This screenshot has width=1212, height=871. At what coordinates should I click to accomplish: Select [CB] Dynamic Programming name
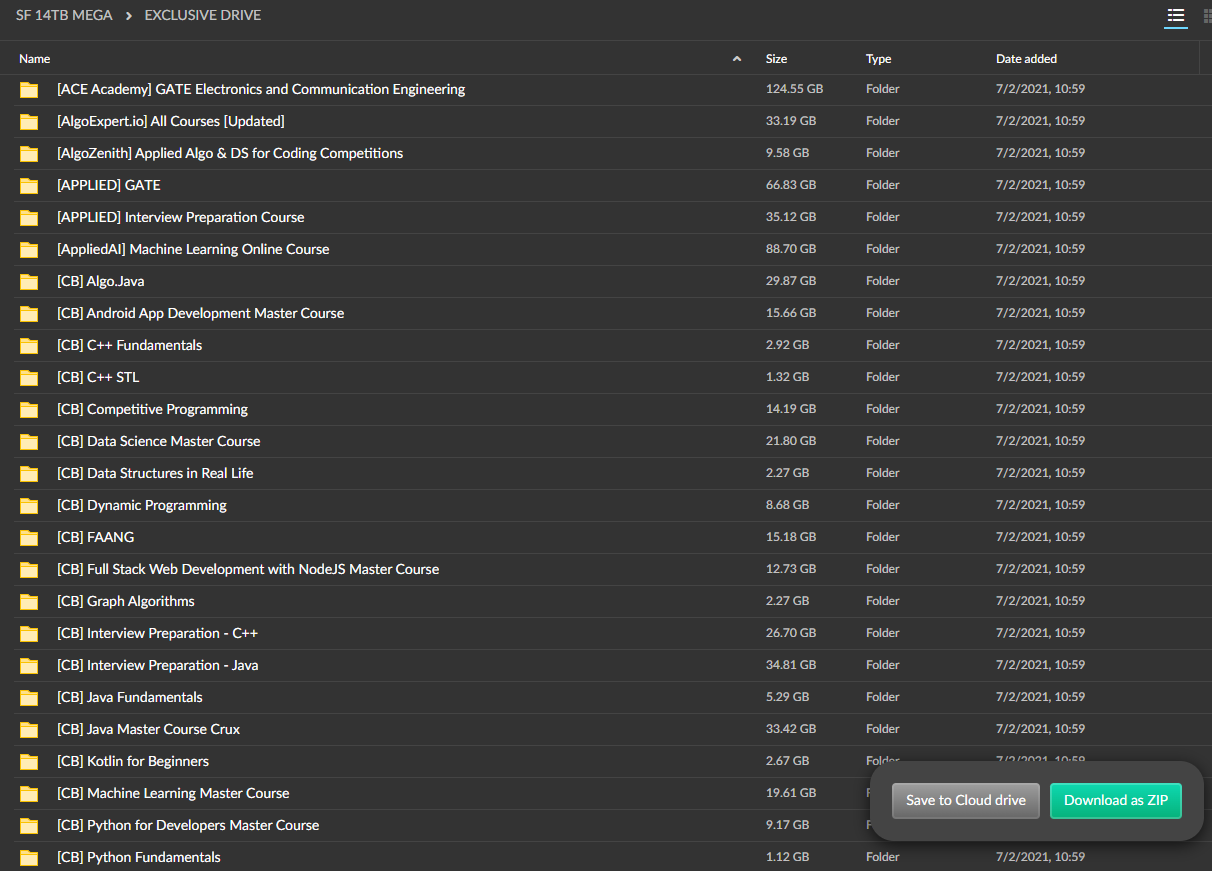142,505
